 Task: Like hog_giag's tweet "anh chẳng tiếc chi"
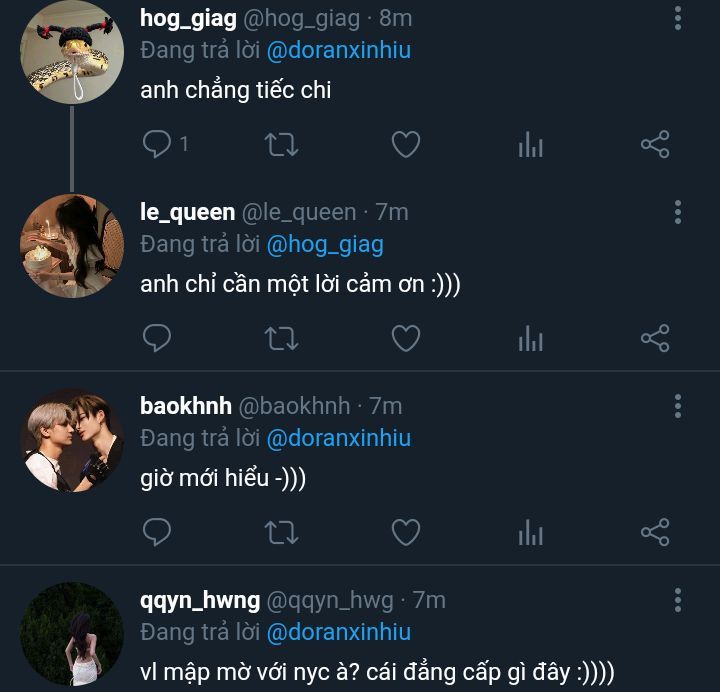pos(405,145)
